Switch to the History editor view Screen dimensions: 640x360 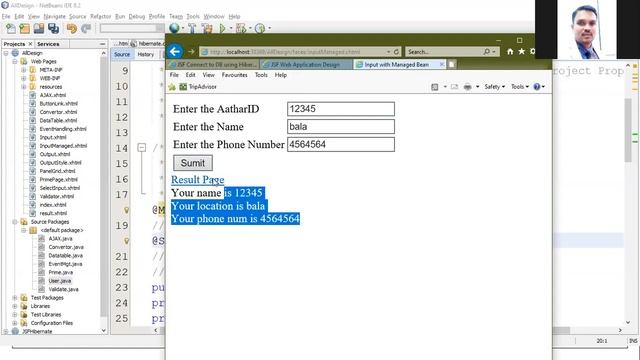pyautogui.click(x=145, y=54)
